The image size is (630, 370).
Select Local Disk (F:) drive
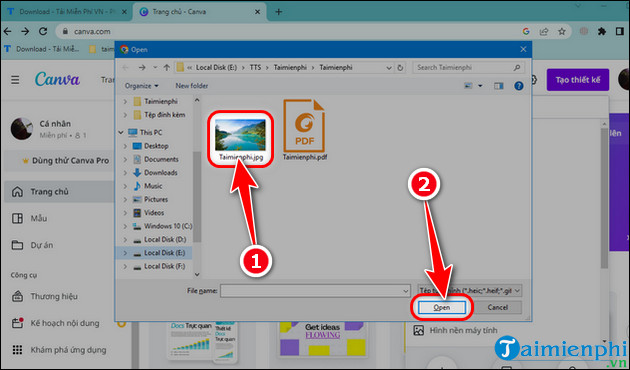coord(165,266)
